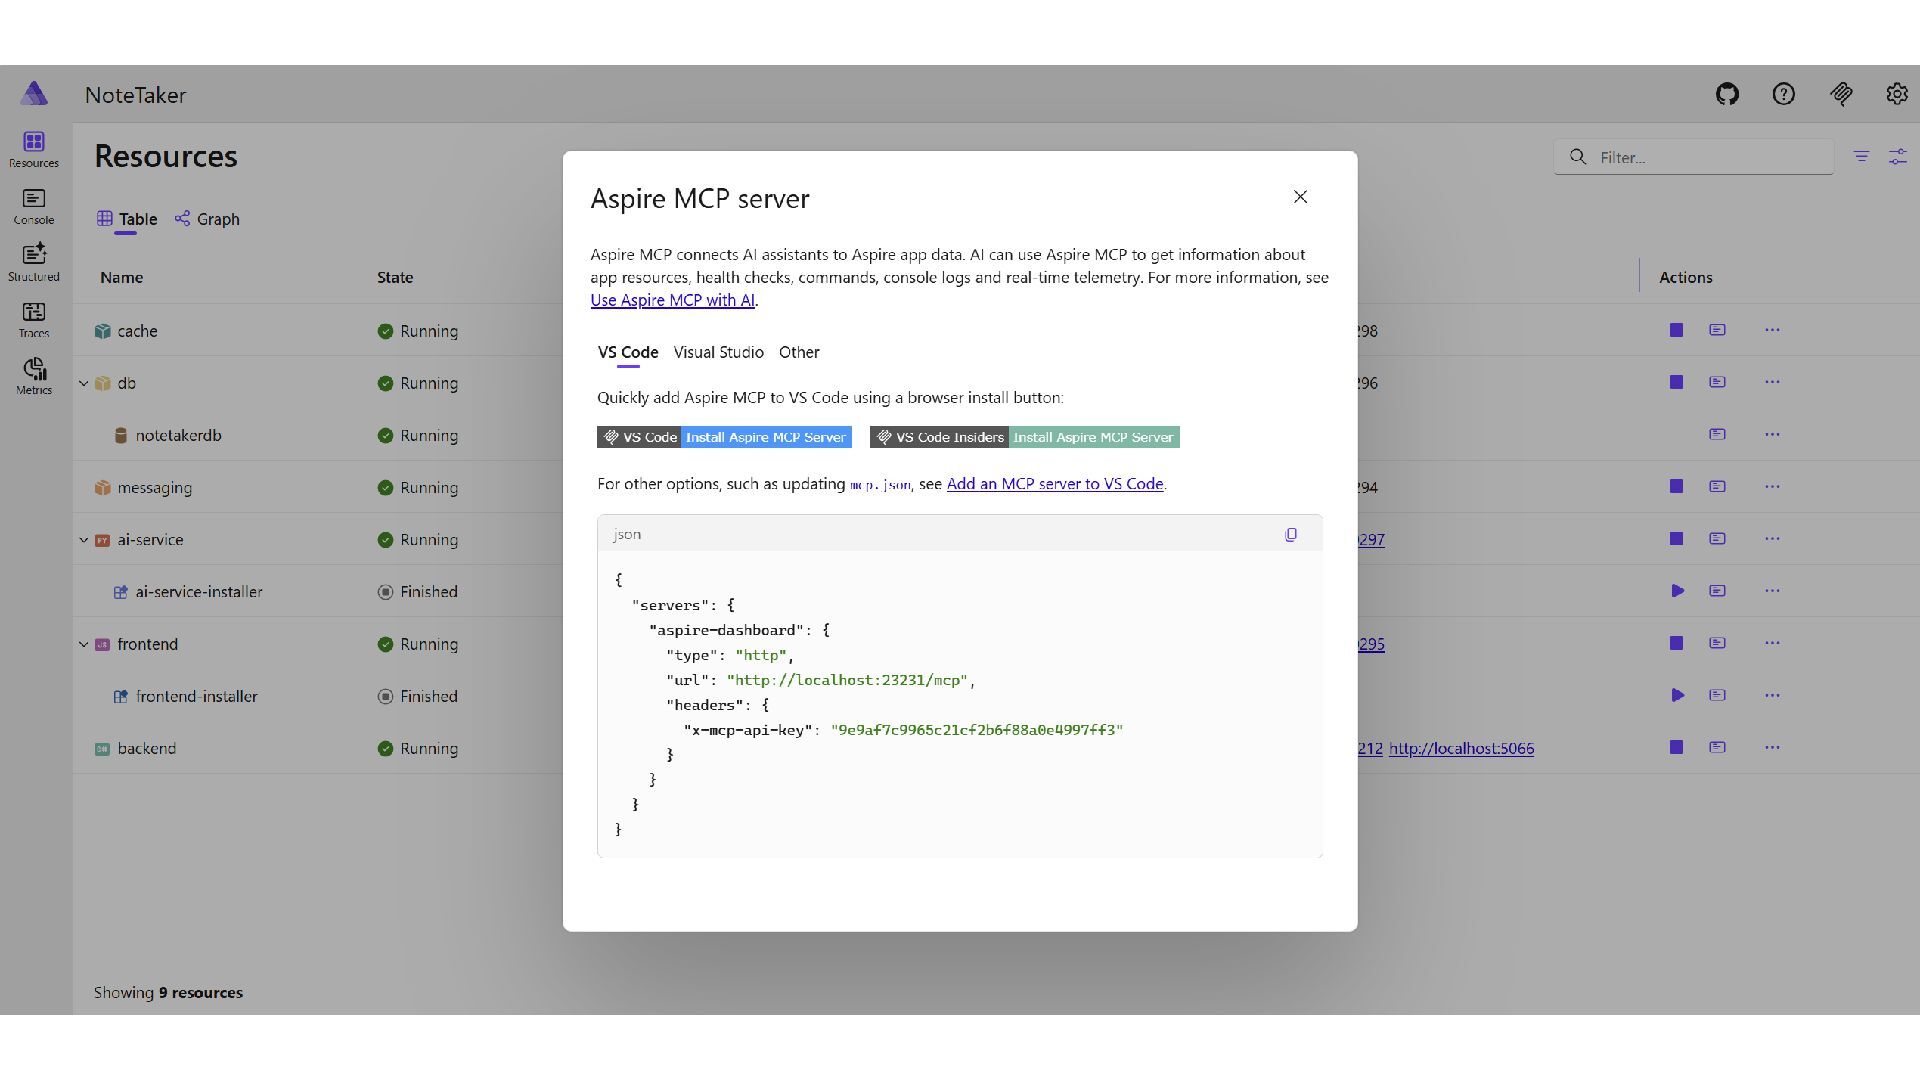The height and width of the screenshot is (1080, 1920).
Task: Open the MCP server icon in header
Action: [x=1841, y=94]
